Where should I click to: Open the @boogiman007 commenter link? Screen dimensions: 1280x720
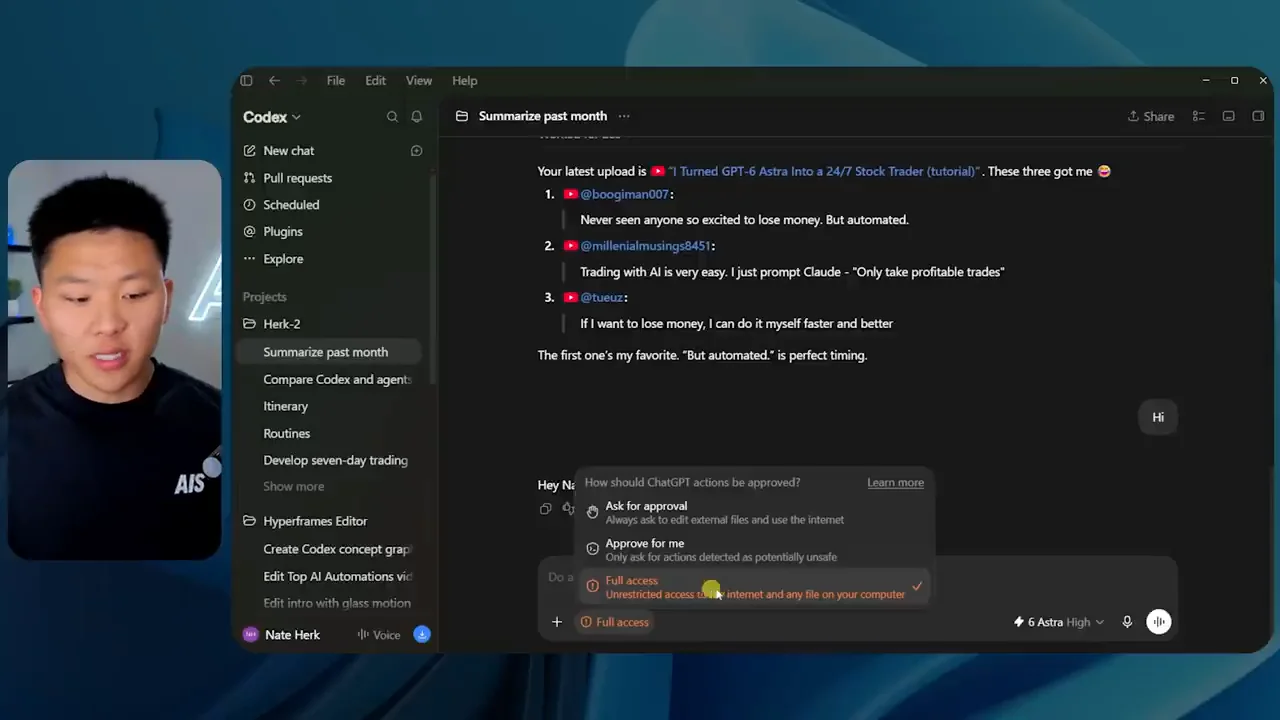pyautogui.click(x=625, y=194)
